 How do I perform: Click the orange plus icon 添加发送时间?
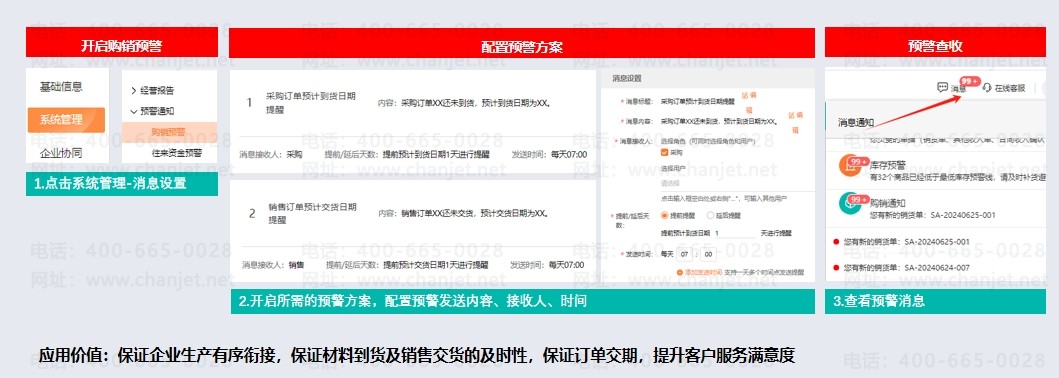tap(679, 272)
